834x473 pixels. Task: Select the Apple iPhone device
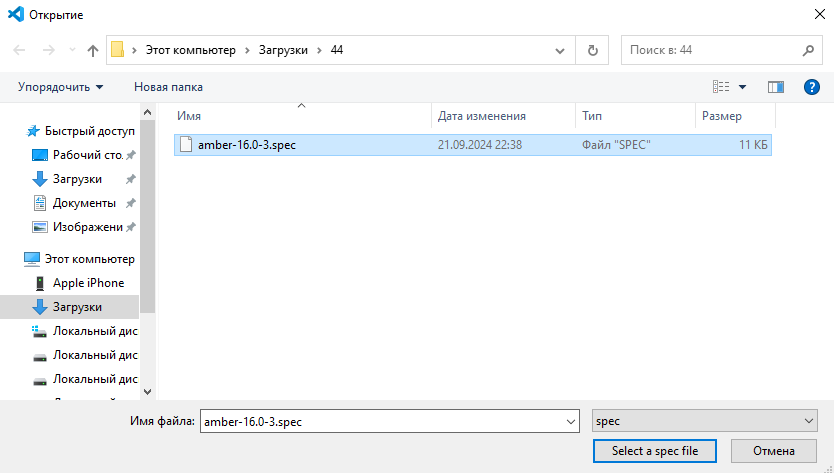tap(88, 283)
